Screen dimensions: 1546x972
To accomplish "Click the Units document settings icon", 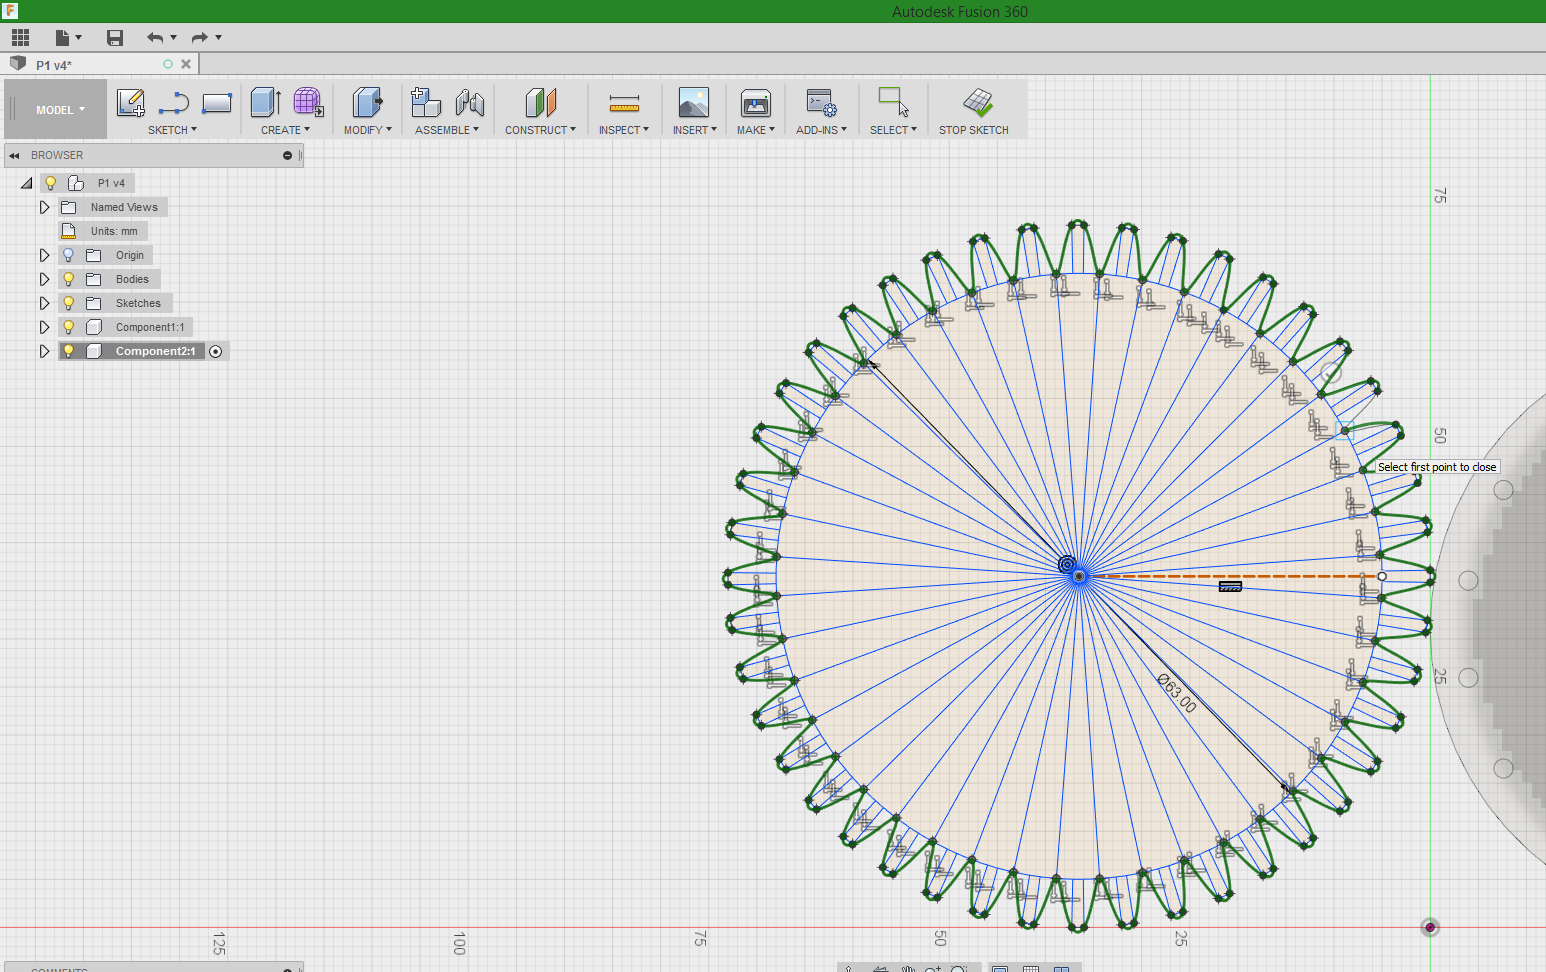I will pos(69,231).
